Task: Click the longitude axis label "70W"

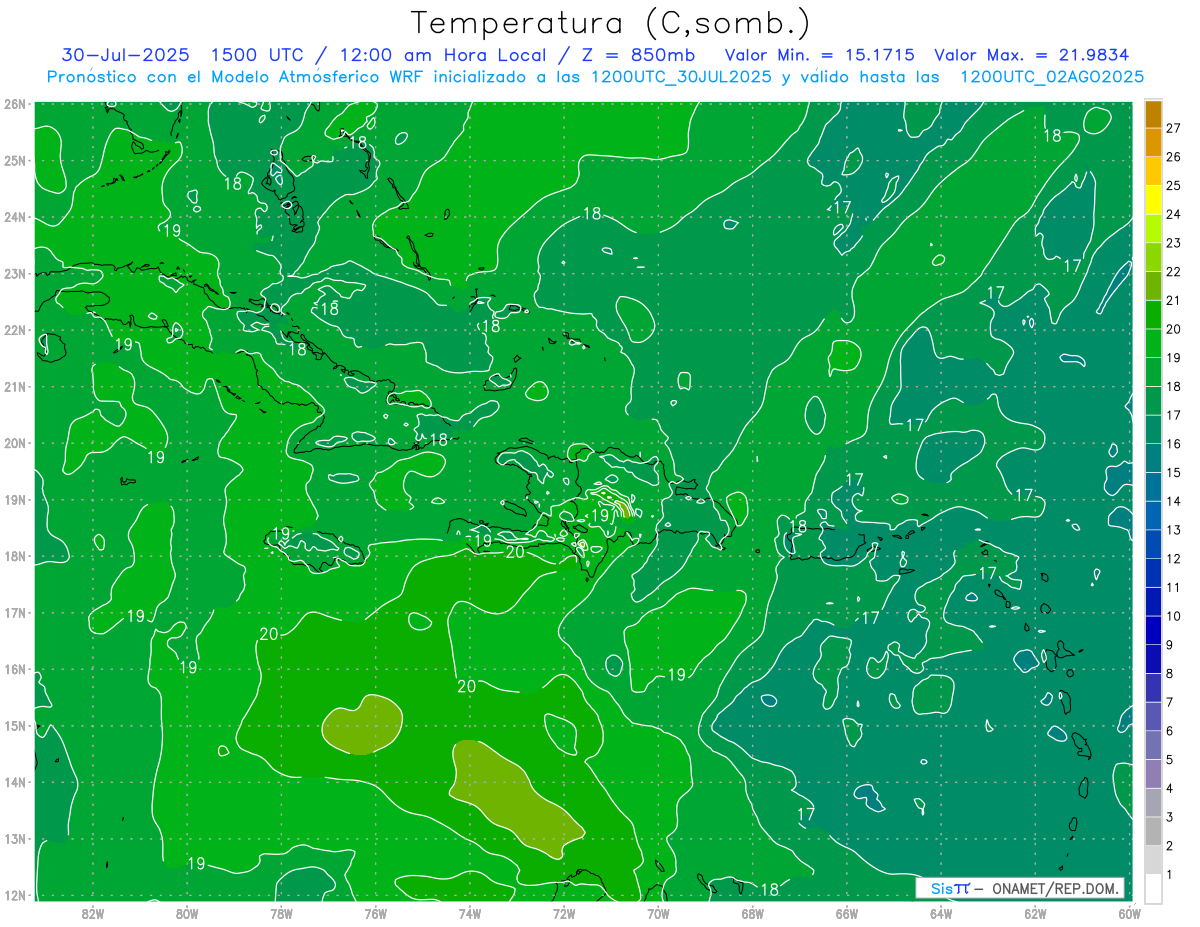Action: pyautogui.click(x=658, y=913)
